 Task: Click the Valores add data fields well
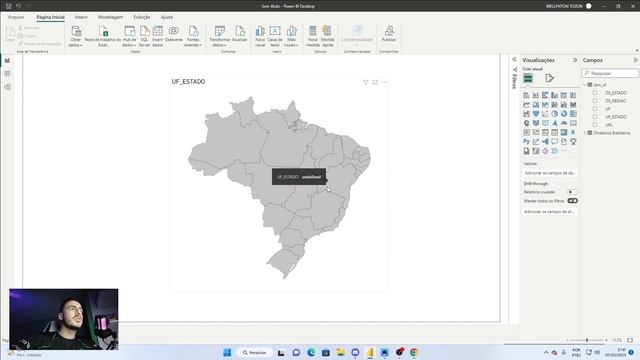pos(549,173)
